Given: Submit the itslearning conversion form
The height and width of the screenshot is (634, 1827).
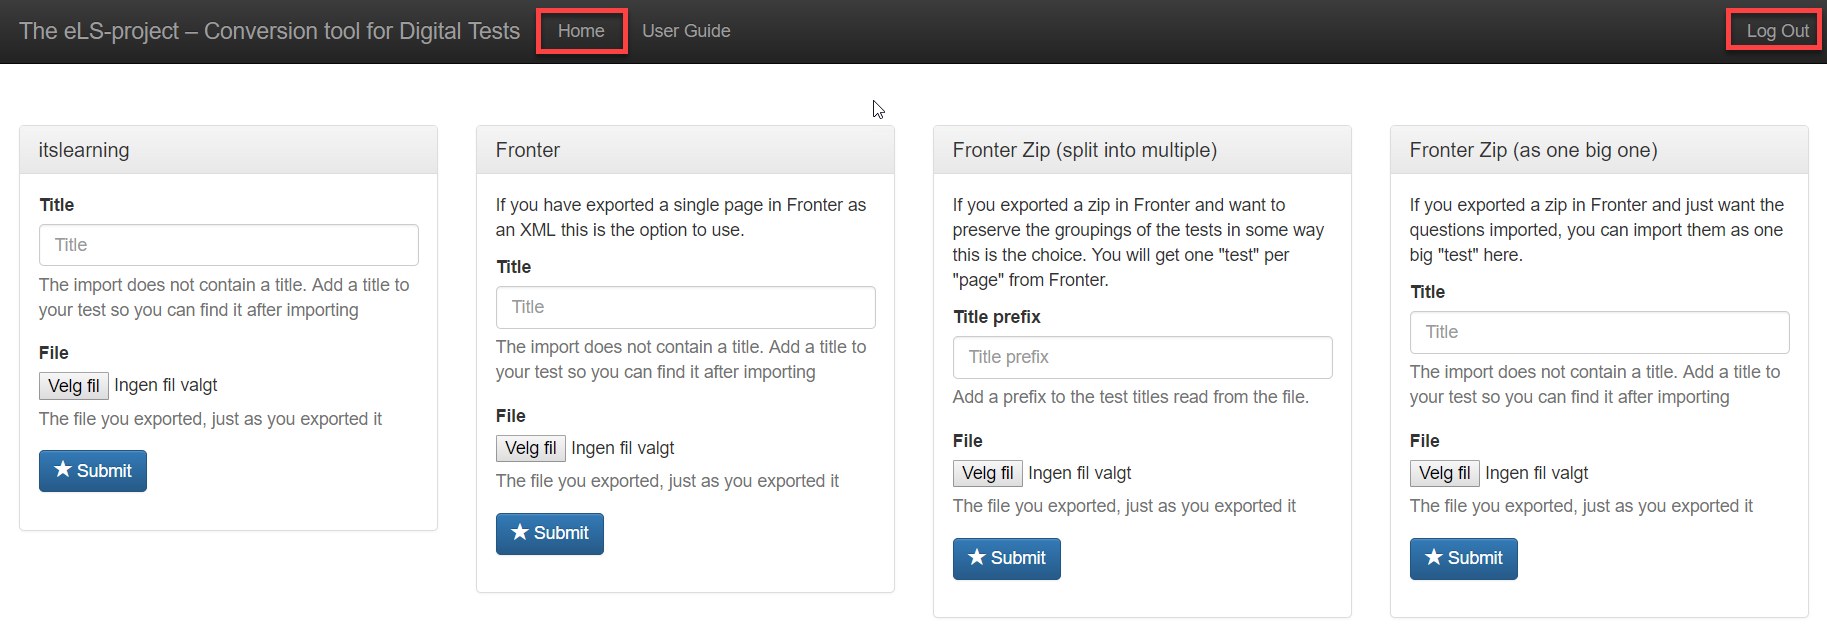Looking at the screenshot, I should point(93,471).
